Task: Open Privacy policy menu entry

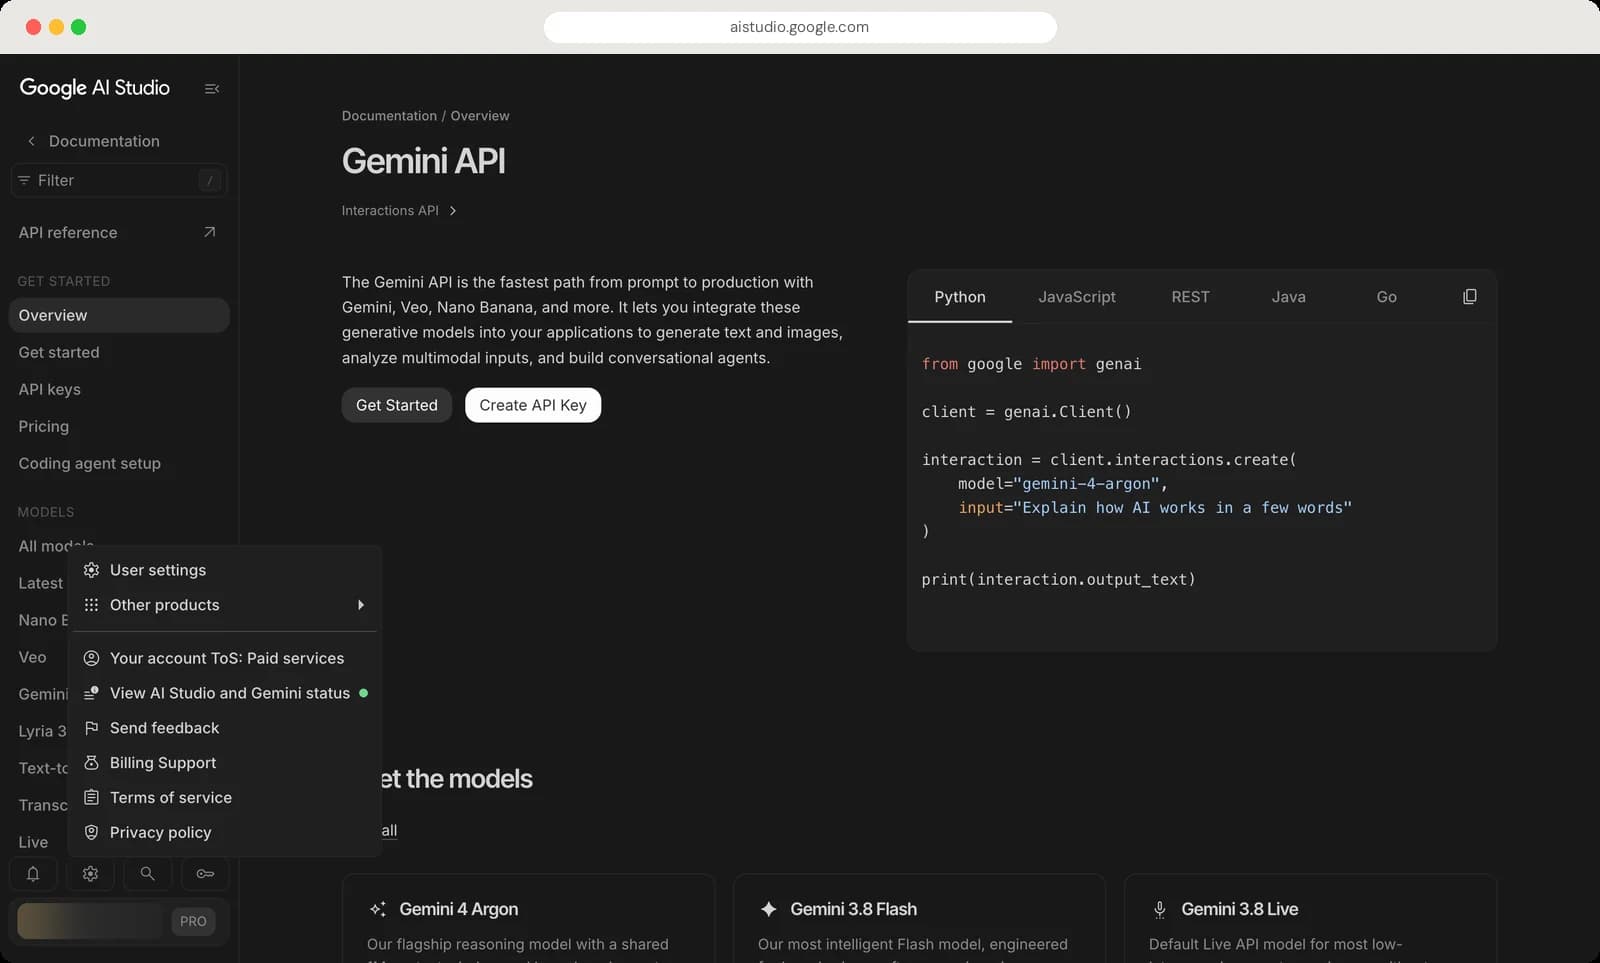Action: [225, 832]
